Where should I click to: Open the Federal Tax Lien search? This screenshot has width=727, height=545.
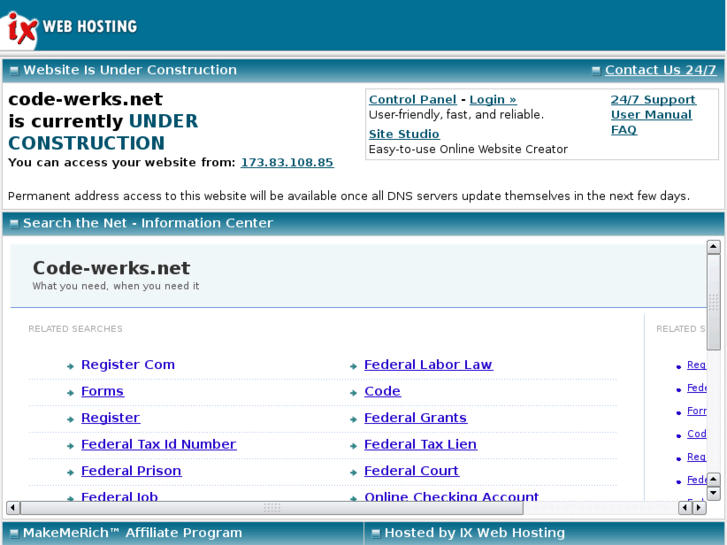click(x=420, y=444)
